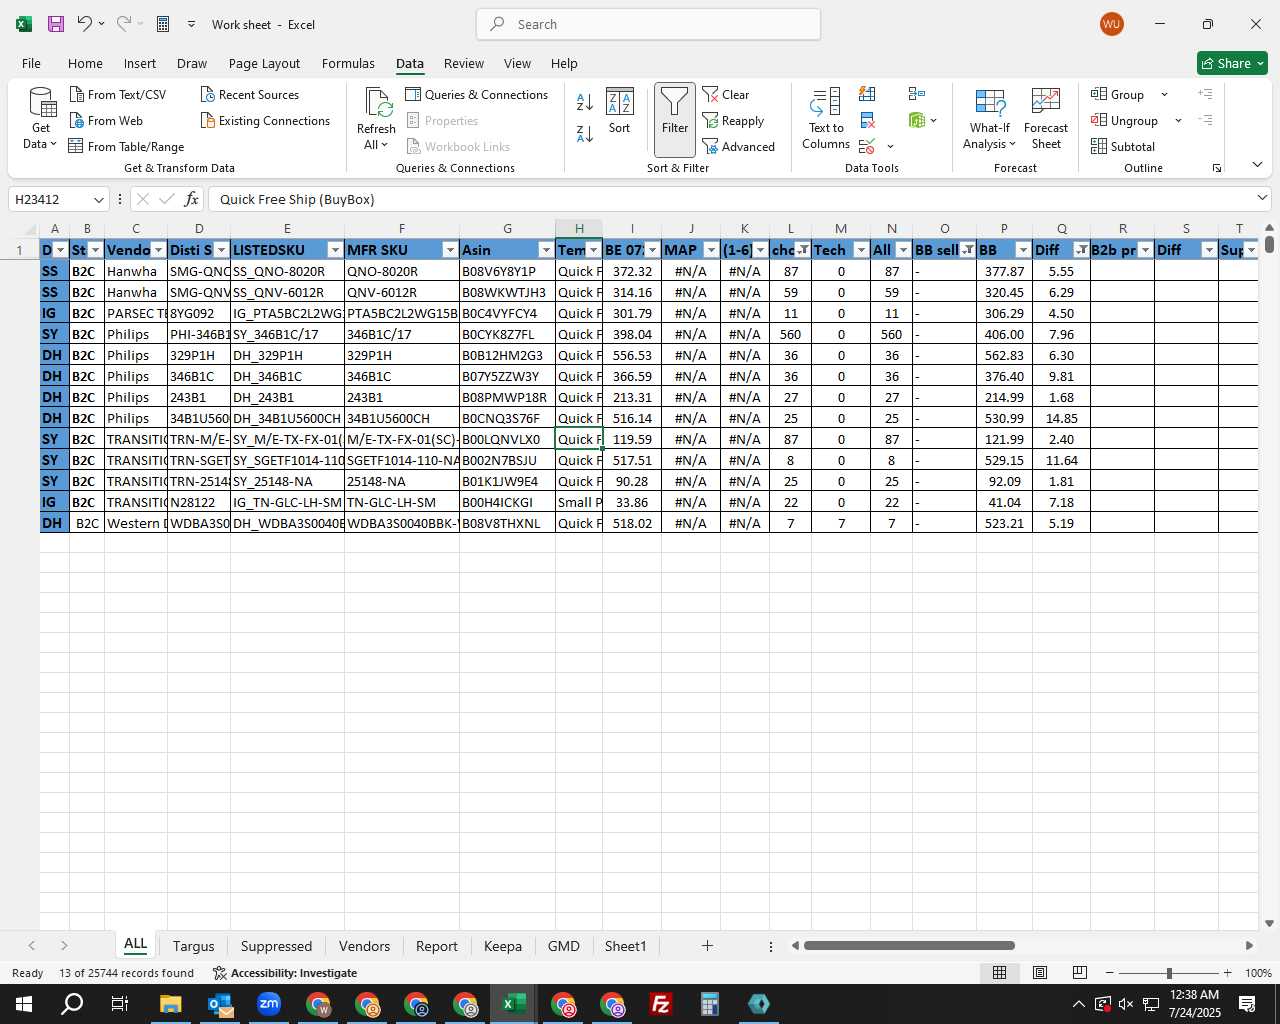Open filter dropdown on MAP column
This screenshot has height=1024, width=1280.
(711, 250)
